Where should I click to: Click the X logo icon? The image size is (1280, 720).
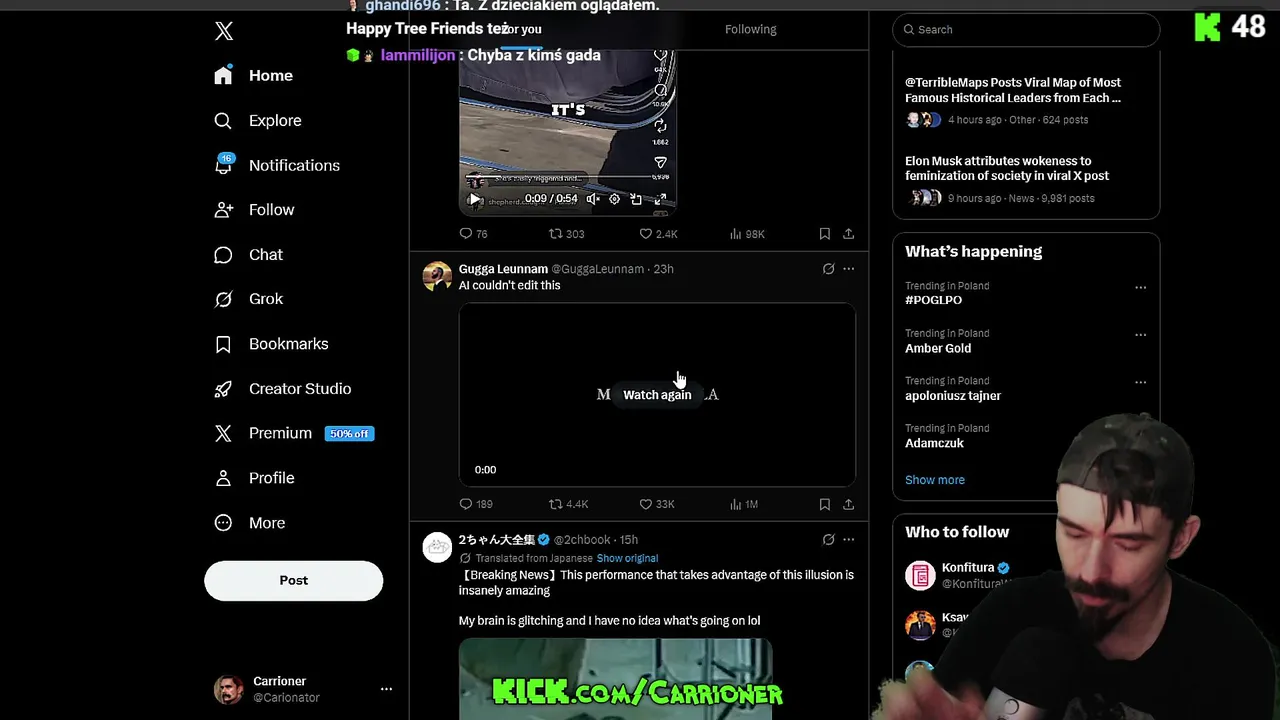[224, 31]
